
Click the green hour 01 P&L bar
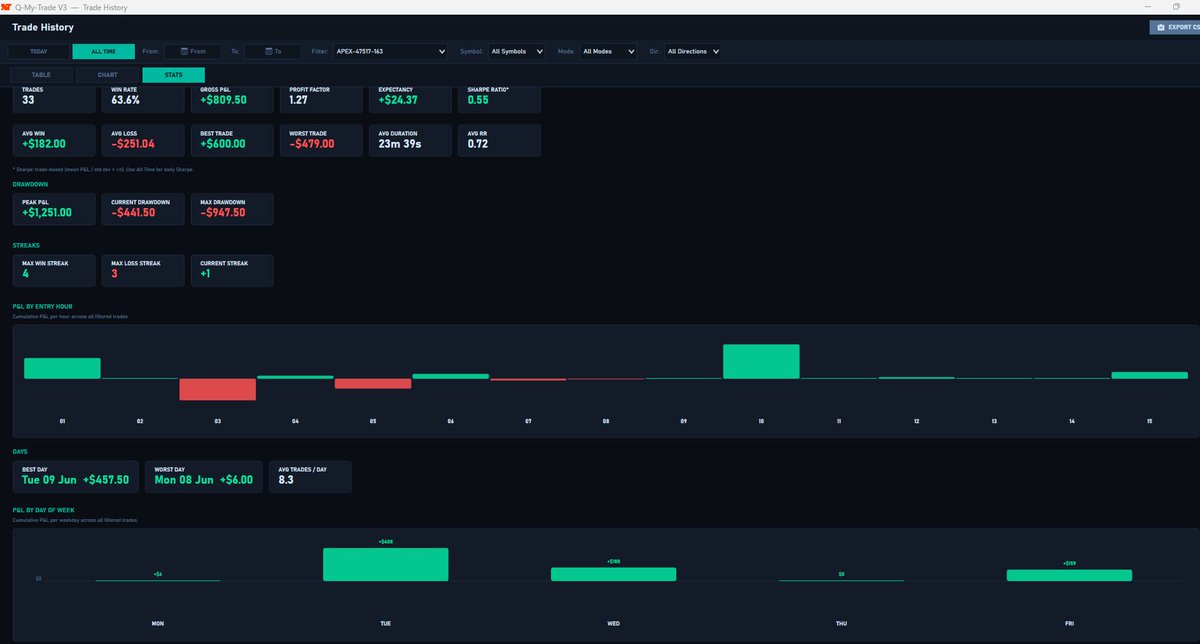point(62,368)
